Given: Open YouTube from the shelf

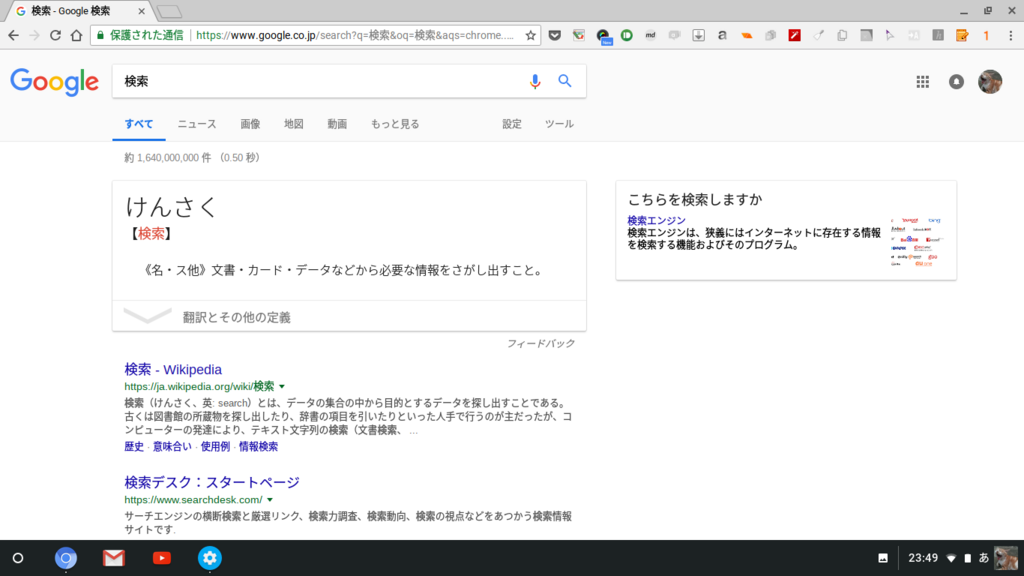Looking at the screenshot, I should coord(161,558).
